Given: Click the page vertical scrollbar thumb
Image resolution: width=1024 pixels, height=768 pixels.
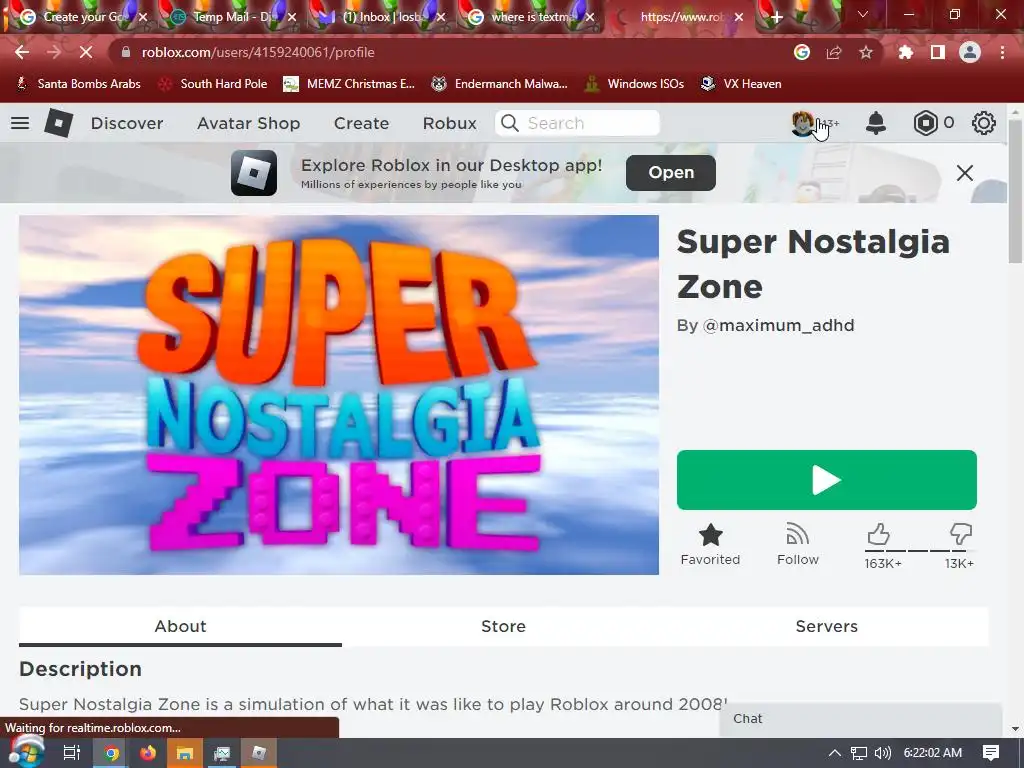Looking at the screenshot, I should click(1015, 191).
